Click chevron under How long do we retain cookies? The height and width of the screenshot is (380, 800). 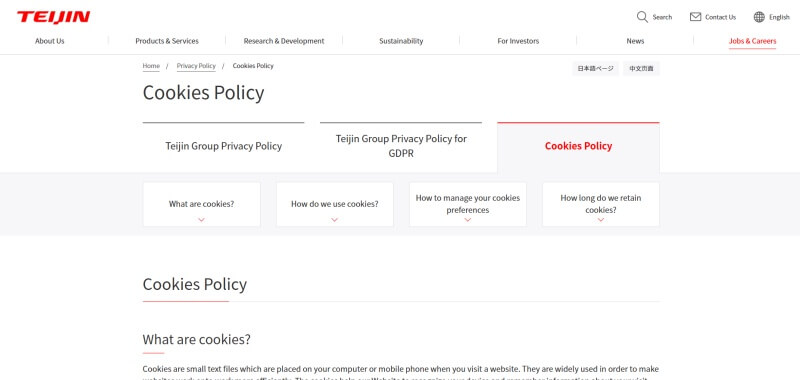[x=601, y=220]
